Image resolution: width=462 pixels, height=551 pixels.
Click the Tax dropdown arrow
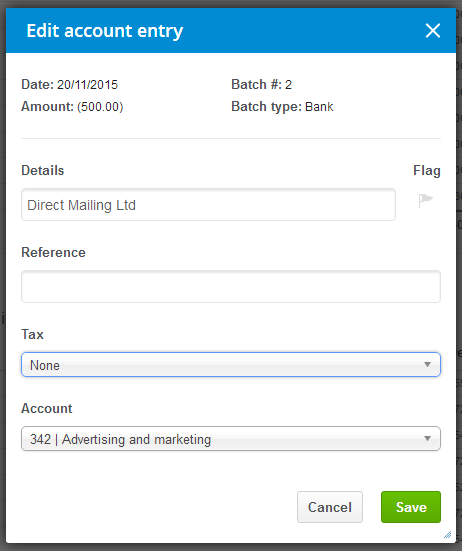(x=427, y=365)
